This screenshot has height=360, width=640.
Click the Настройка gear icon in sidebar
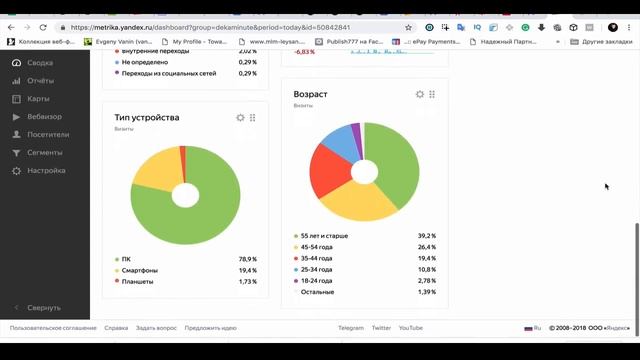coord(16,171)
